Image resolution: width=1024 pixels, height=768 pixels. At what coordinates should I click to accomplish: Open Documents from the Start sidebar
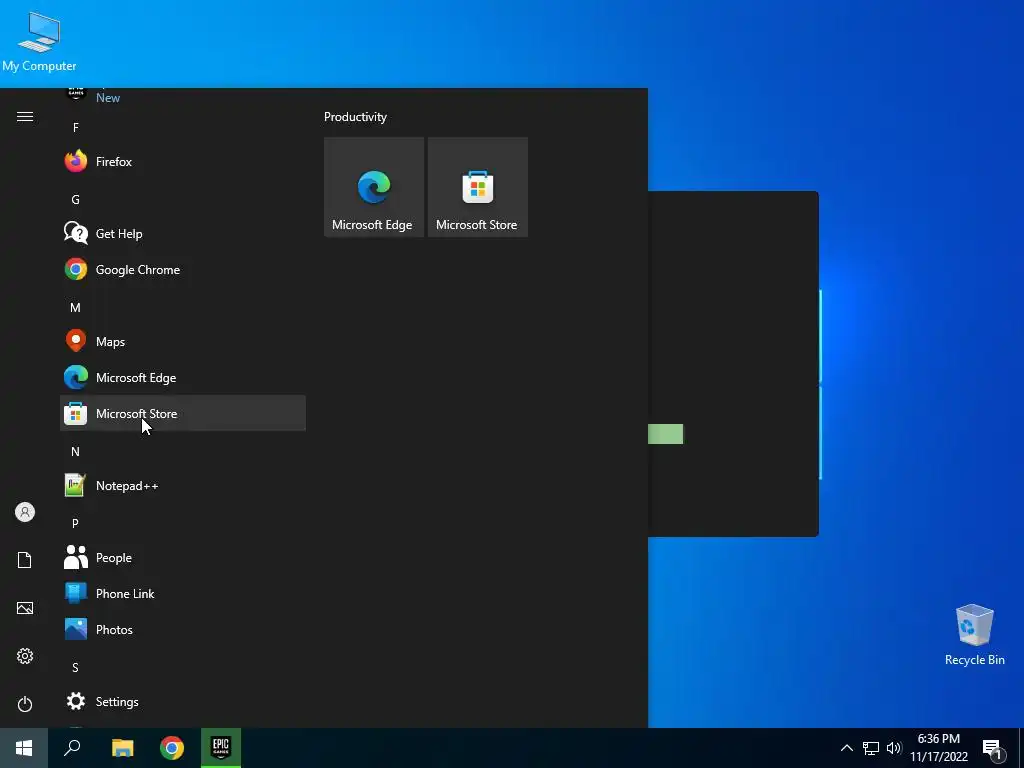tap(25, 560)
